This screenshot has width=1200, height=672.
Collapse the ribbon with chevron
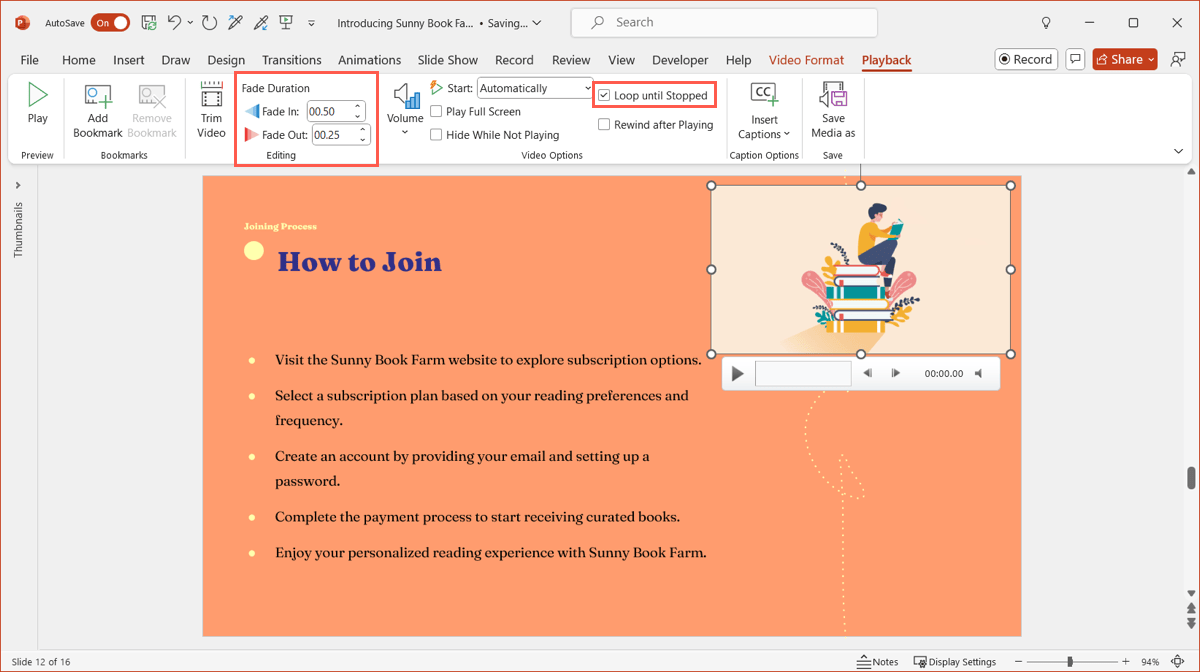[1178, 151]
